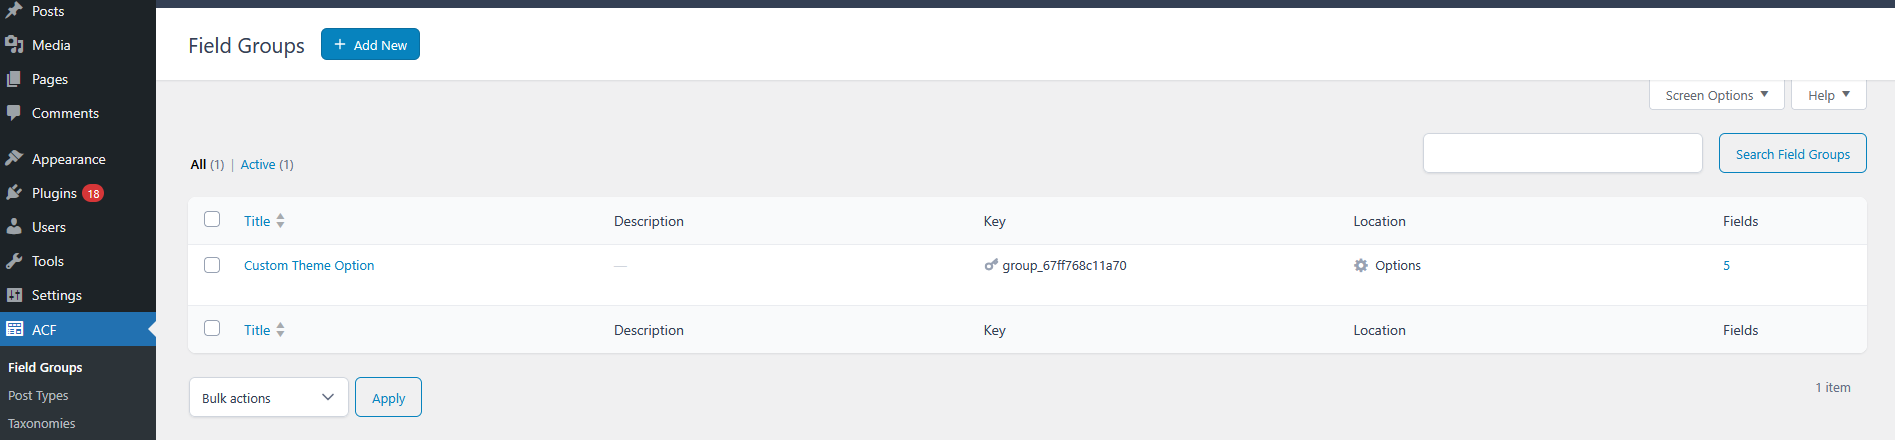Check the select-all box in table header

point(212,219)
